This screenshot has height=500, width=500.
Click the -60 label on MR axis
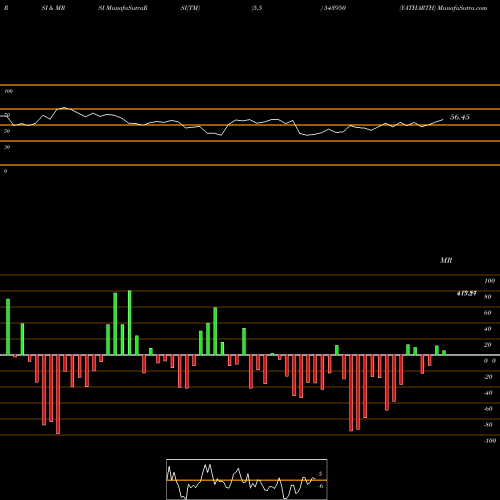(488, 409)
